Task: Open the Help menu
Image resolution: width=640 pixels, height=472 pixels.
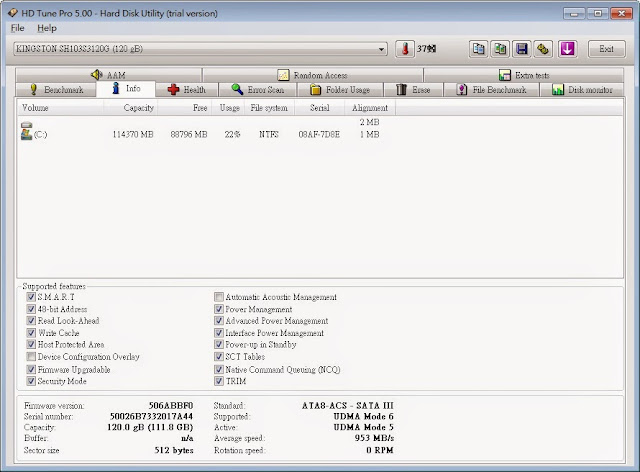Action: [x=47, y=28]
